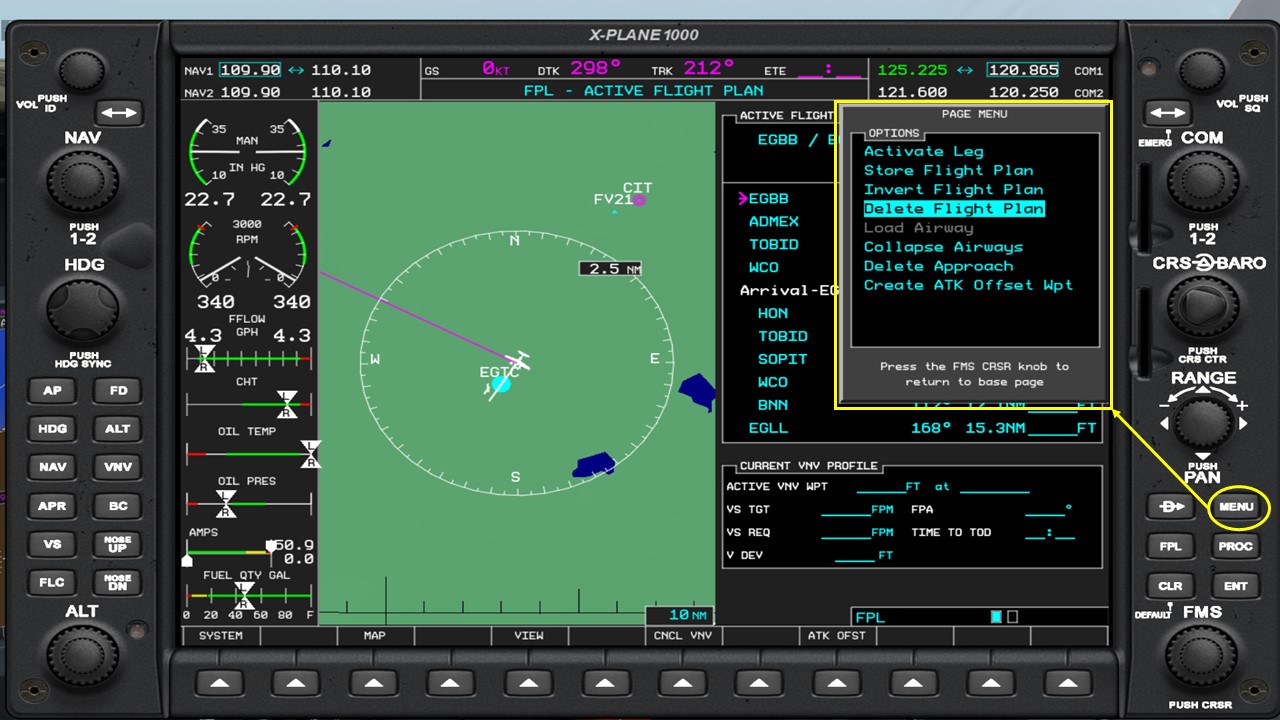
Task: Toggle the FD flight director button
Action: coord(118,391)
